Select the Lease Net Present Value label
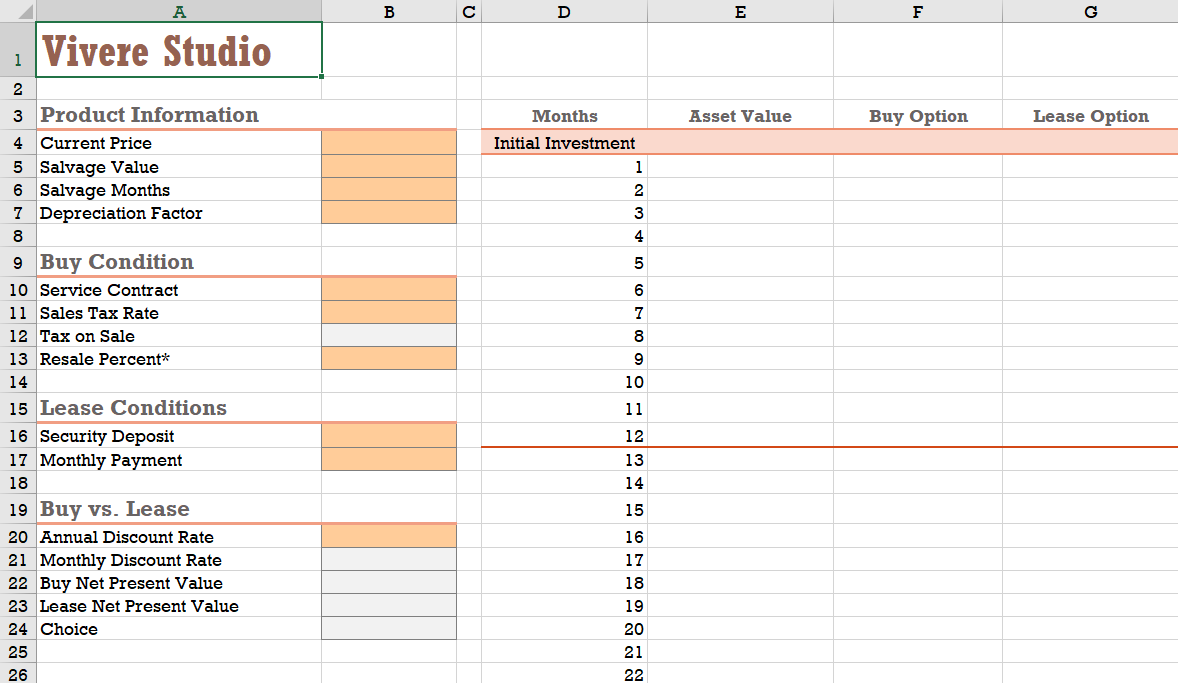1178x683 pixels. pyautogui.click(x=139, y=606)
